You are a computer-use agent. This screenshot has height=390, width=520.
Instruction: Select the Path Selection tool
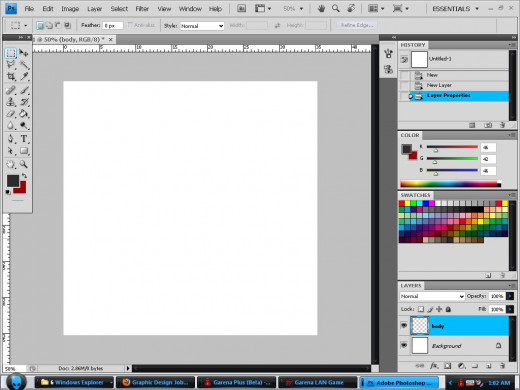(x=11, y=151)
